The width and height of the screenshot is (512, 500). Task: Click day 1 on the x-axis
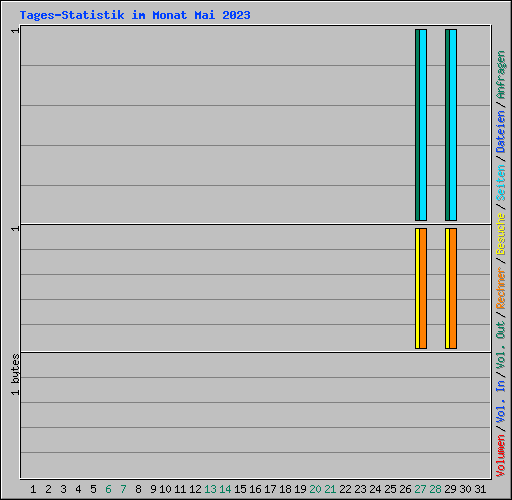point(33,489)
